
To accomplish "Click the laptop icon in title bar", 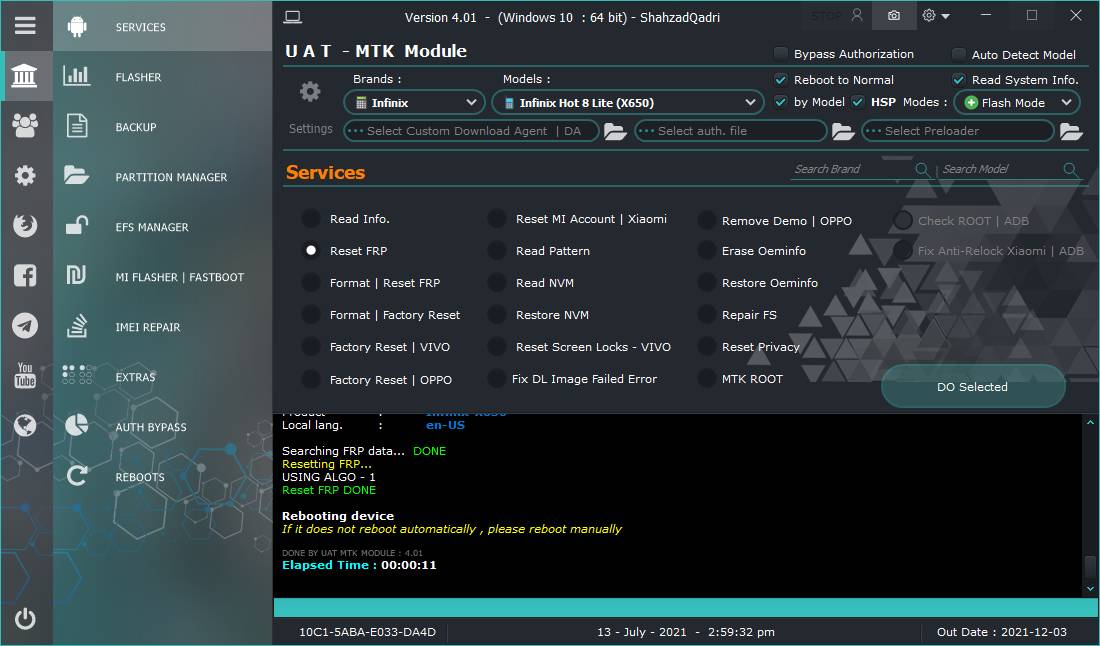I will click(x=293, y=18).
